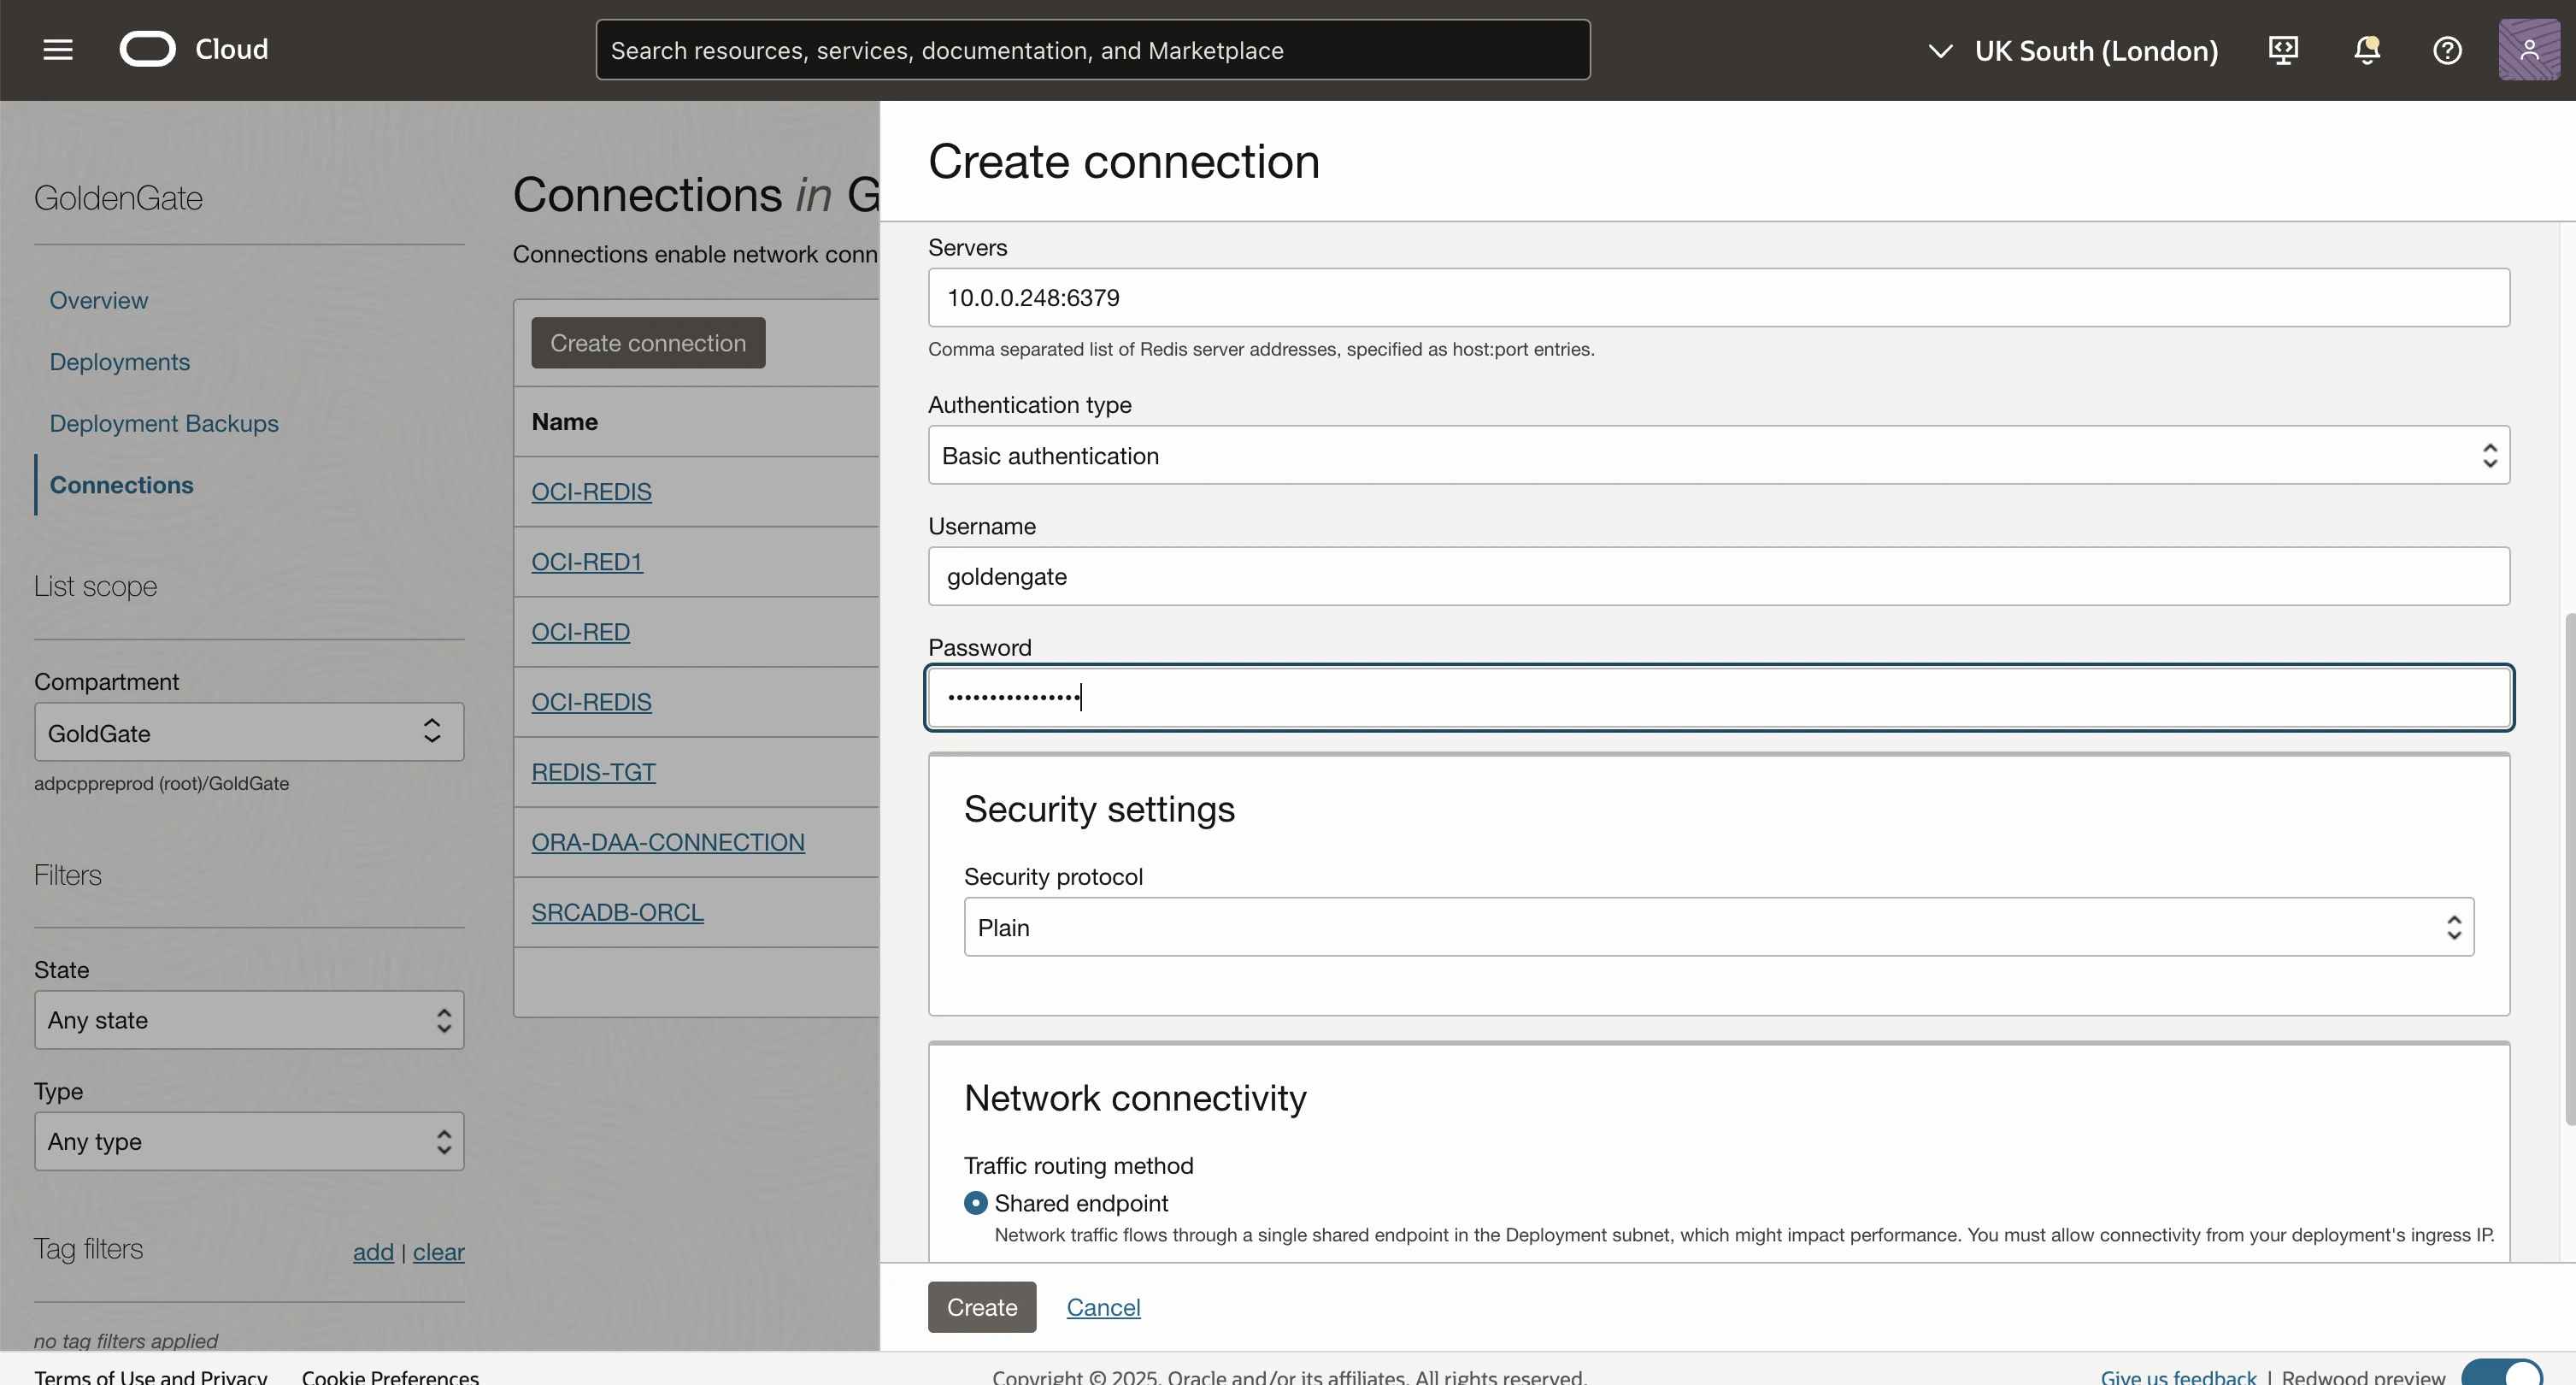Expand the UK South (London) region selector
Image resolution: width=2576 pixels, height=1385 pixels.
[2073, 50]
